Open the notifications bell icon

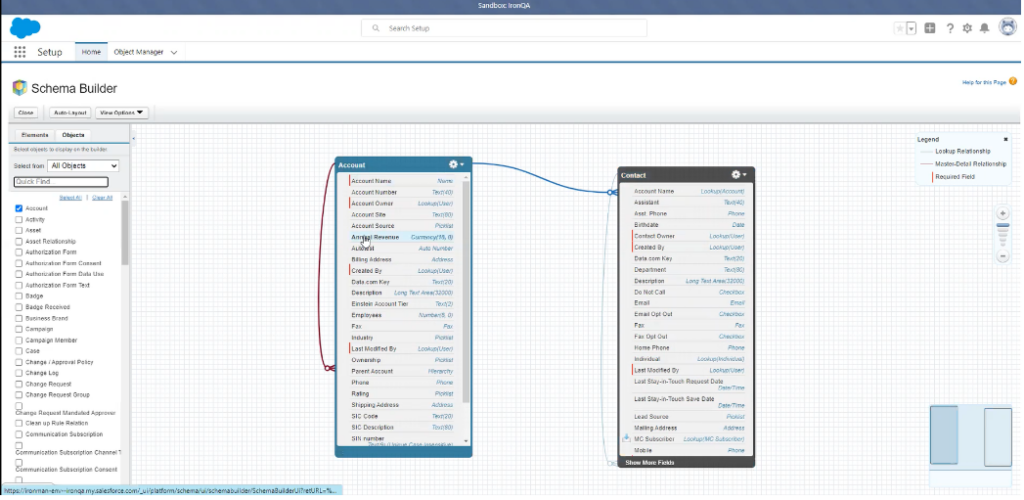click(x=984, y=28)
